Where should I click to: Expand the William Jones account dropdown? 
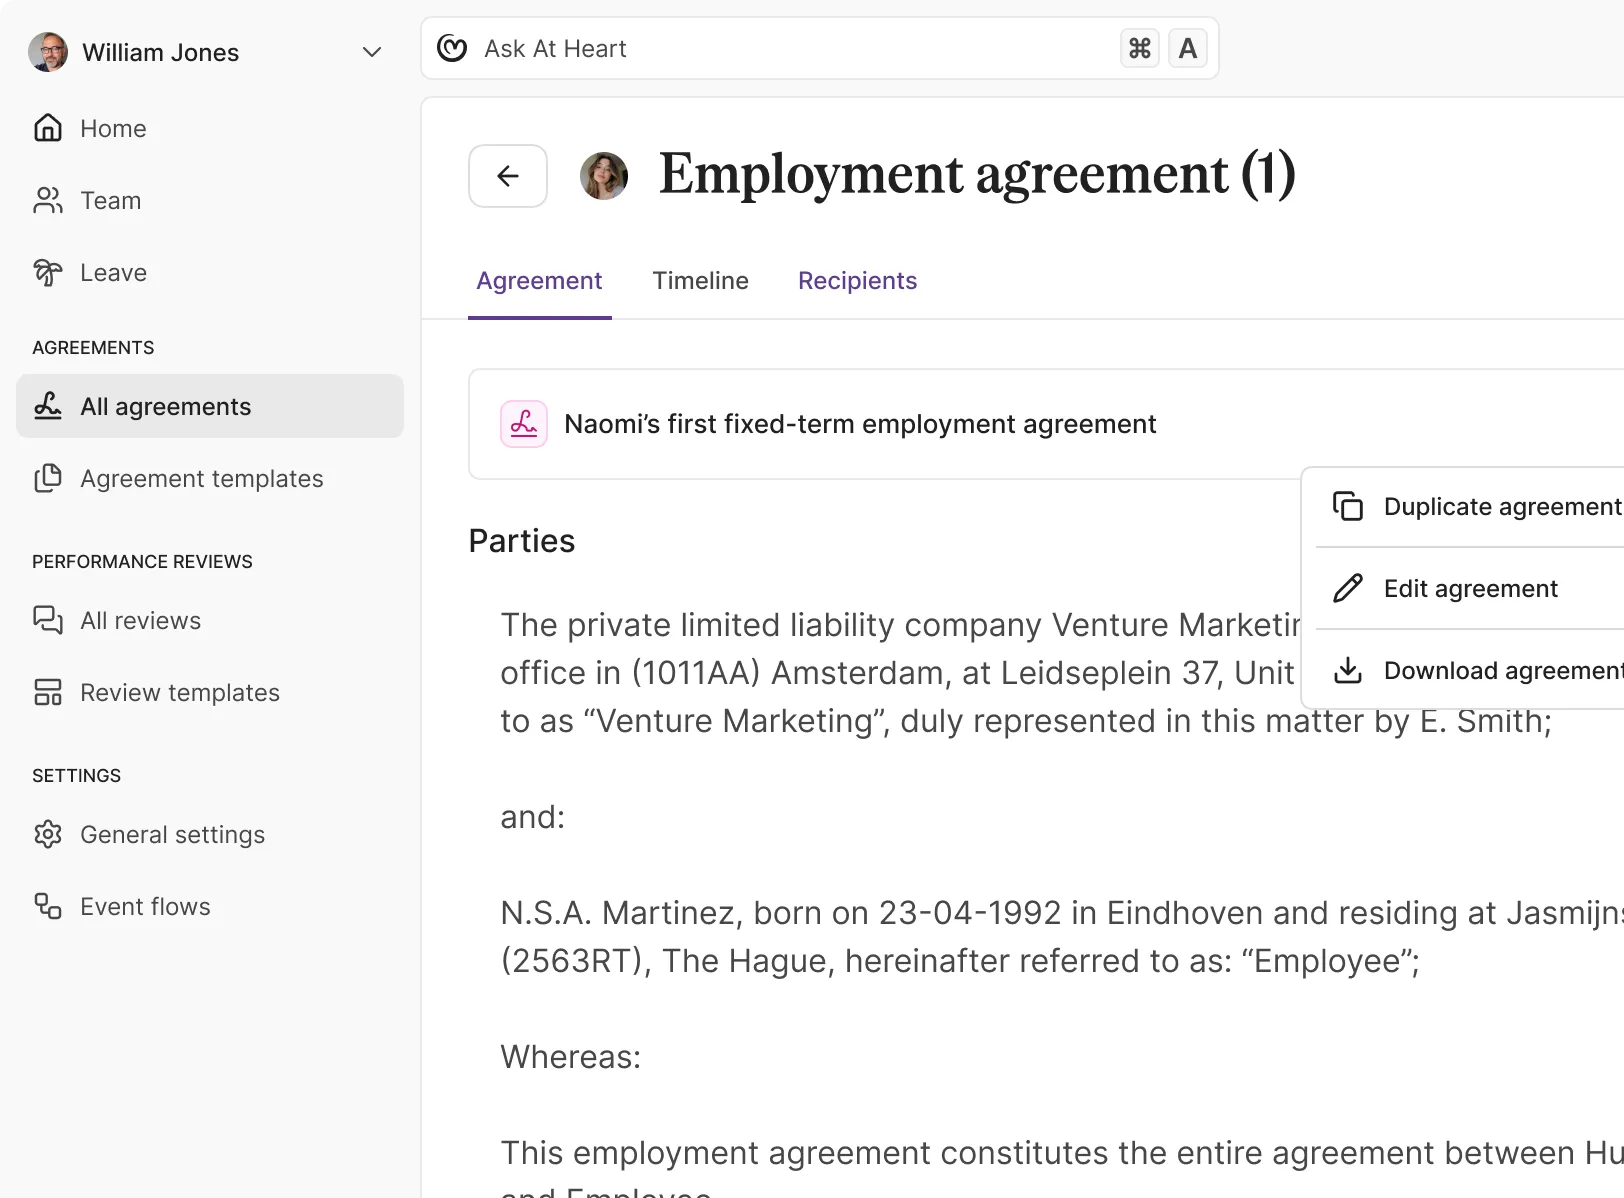pyautogui.click(x=371, y=52)
